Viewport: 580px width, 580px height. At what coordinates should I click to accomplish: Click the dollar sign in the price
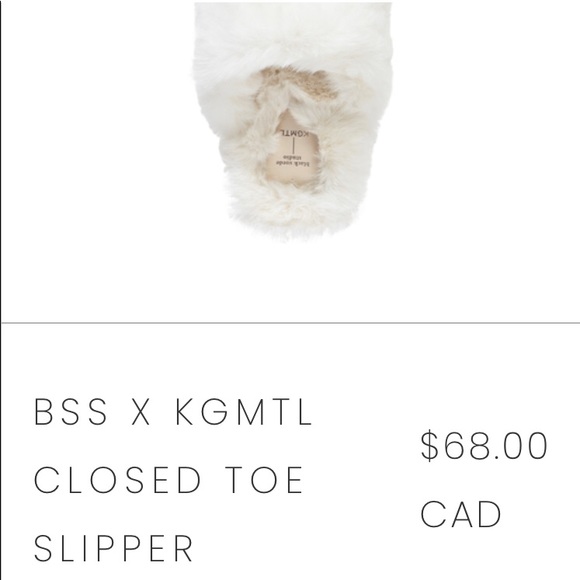(x=429, y=446)
